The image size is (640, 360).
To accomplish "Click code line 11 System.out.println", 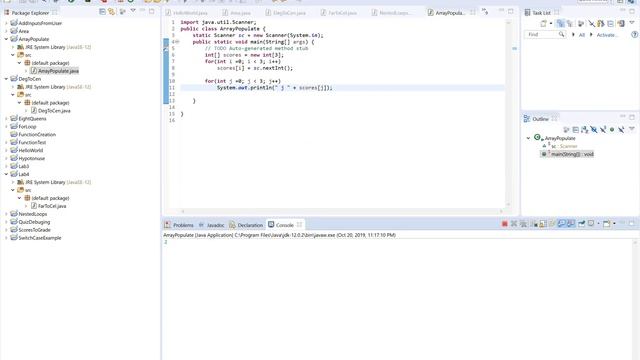I will point(274,88).
